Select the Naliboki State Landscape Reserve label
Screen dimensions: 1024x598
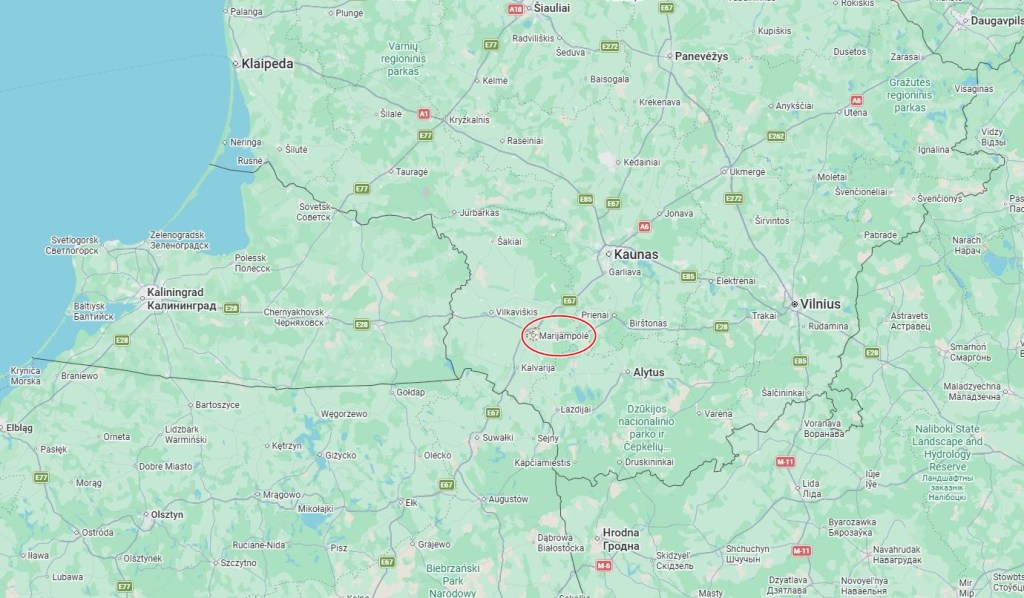[x=948, y=448]
